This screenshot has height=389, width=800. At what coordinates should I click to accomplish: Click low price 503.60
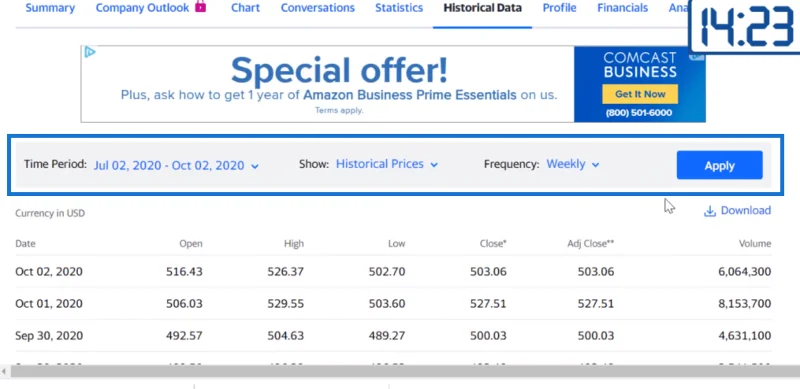[387, 304]
